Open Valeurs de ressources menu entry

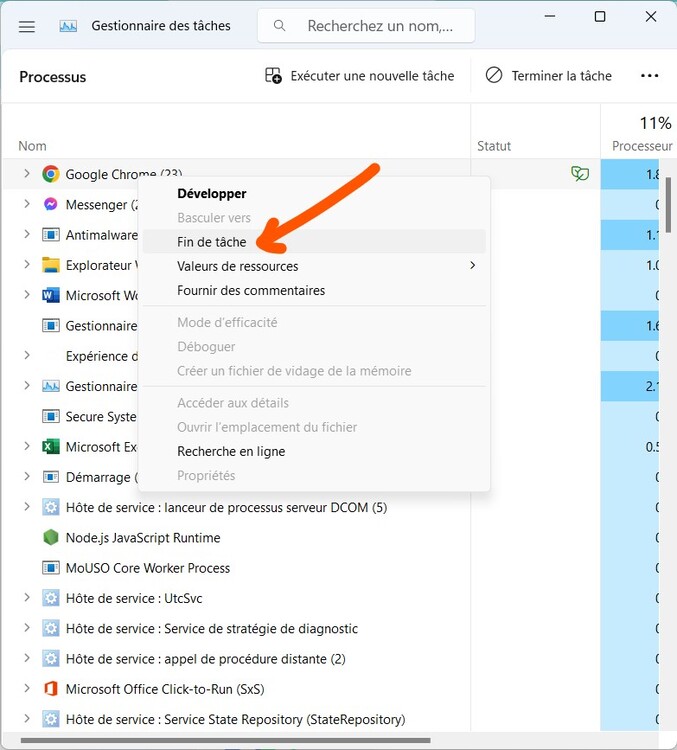click(314, 266)
